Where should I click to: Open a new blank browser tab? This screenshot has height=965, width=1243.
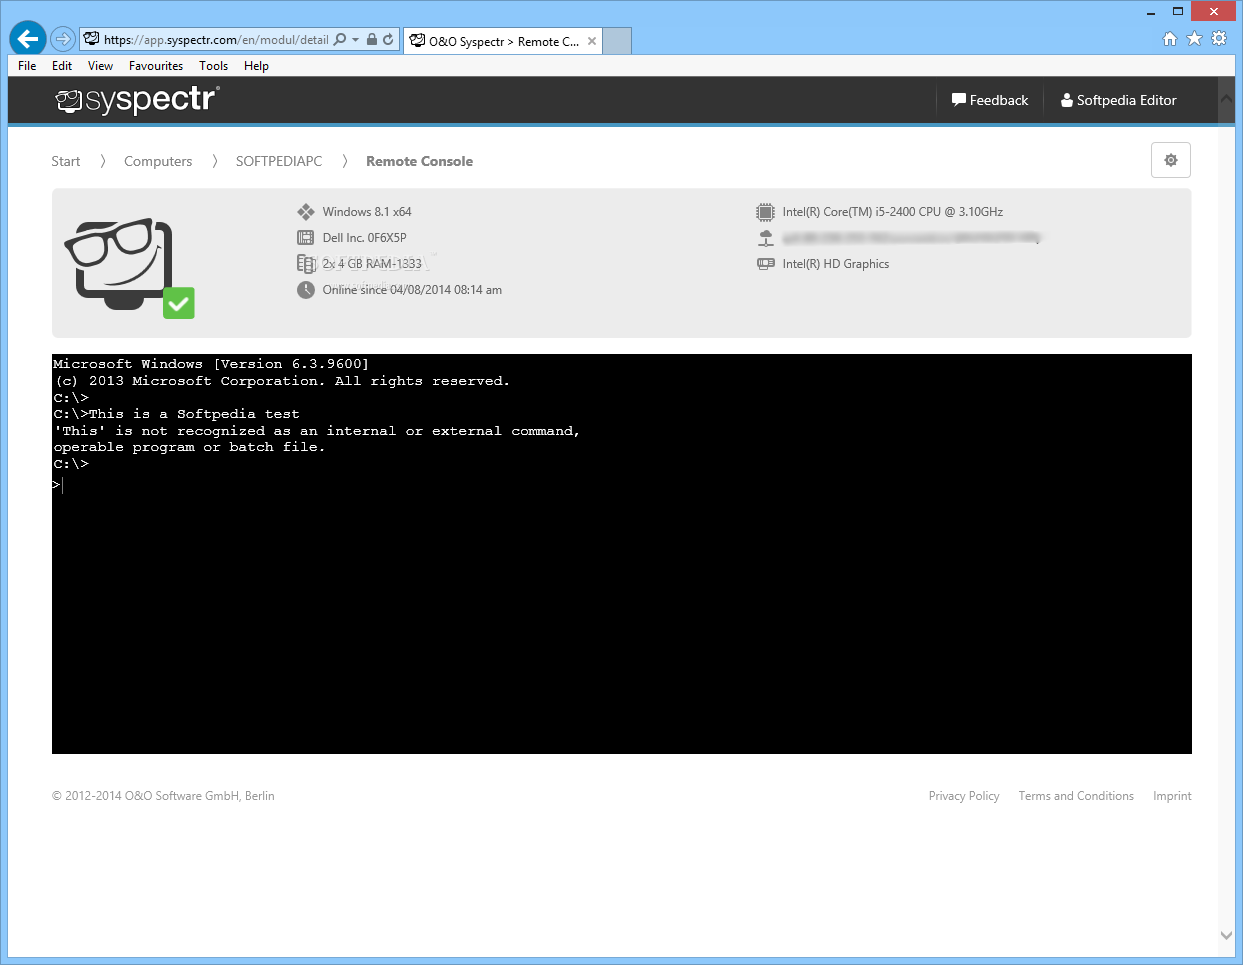(617, 41)
